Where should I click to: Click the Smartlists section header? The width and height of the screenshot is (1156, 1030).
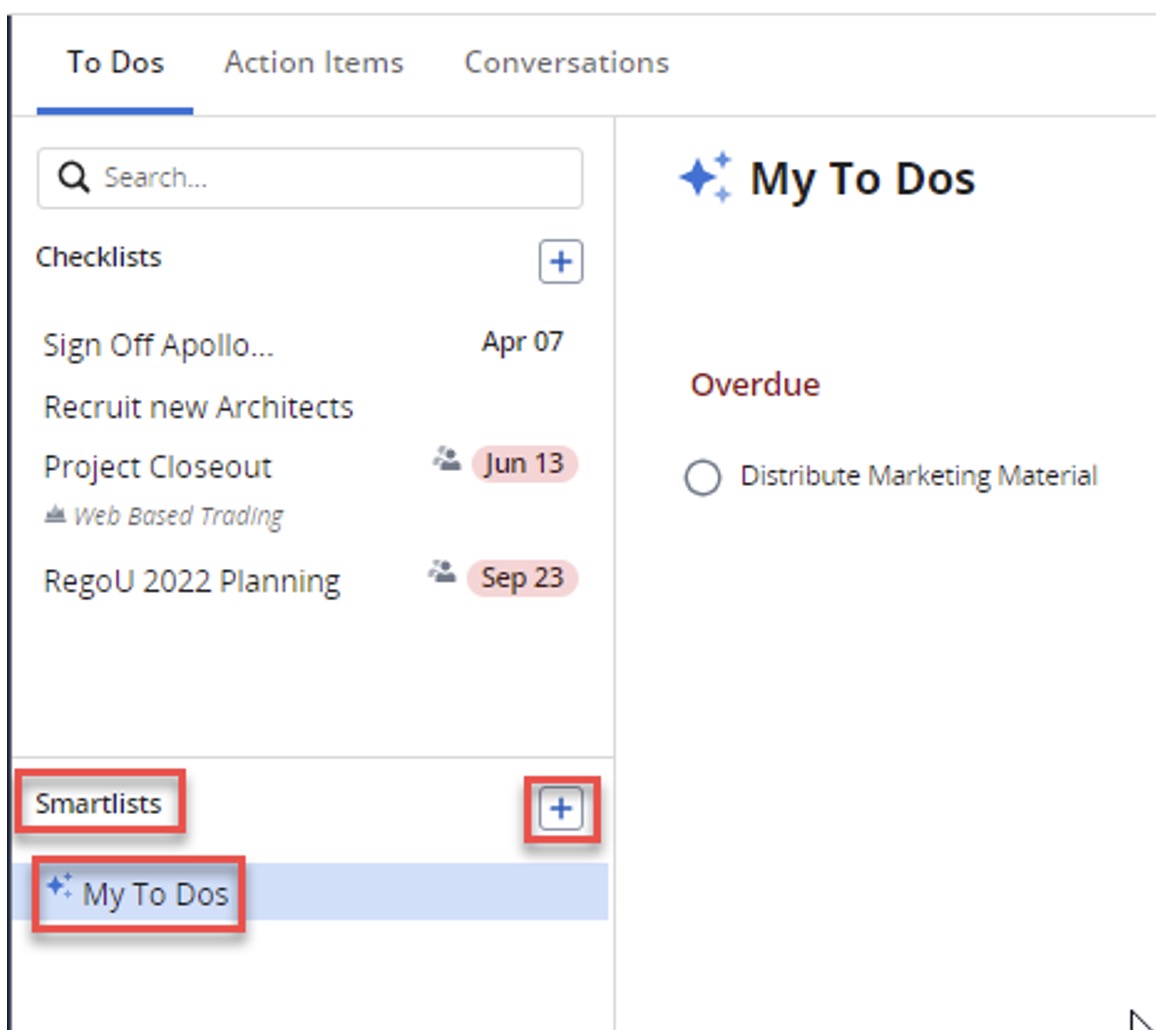pyautogui.click(x=98, y=804)
